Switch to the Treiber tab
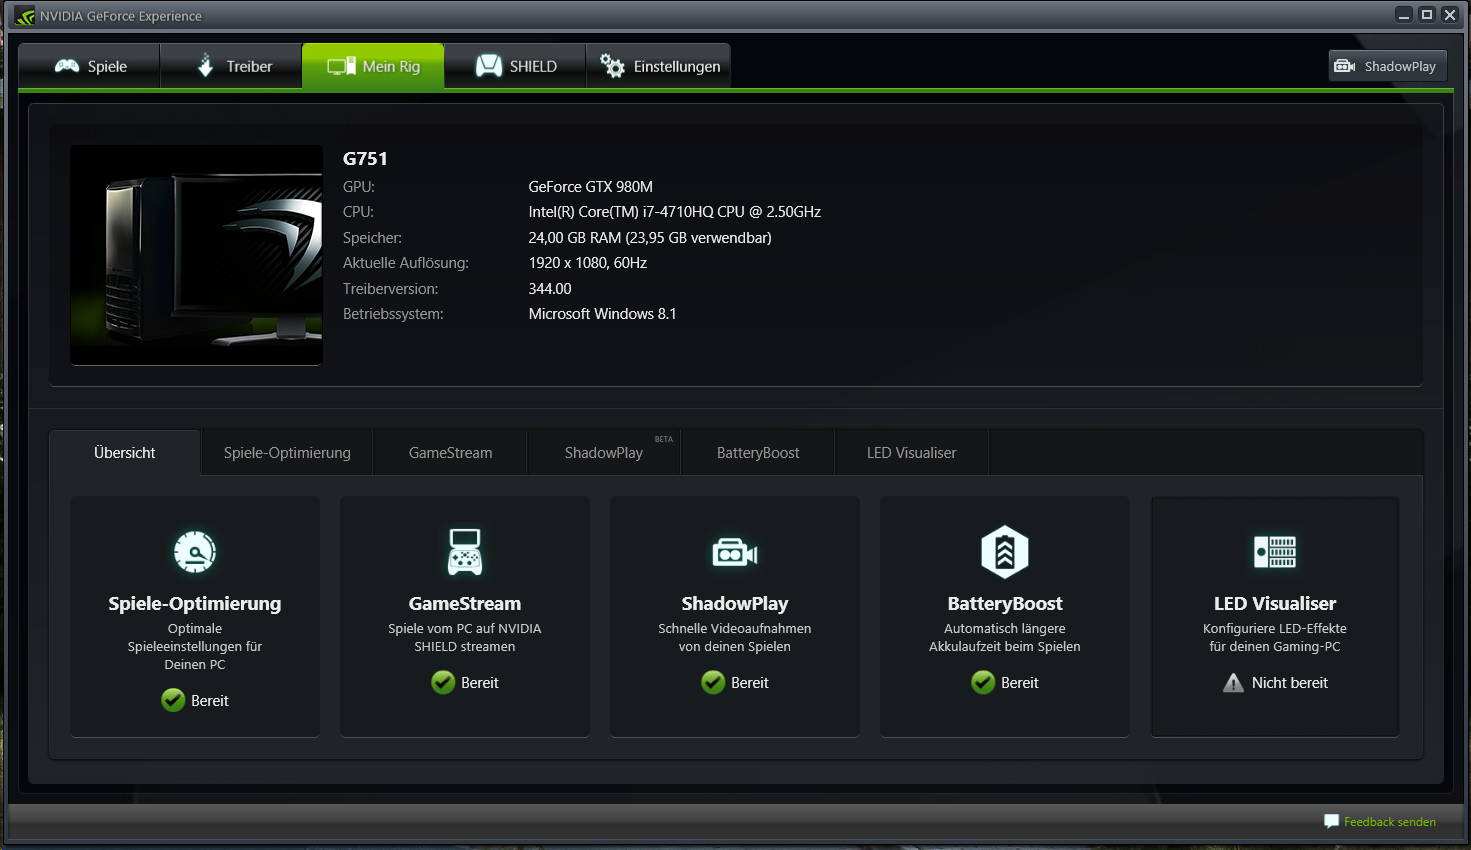 [x=231, y=66]
